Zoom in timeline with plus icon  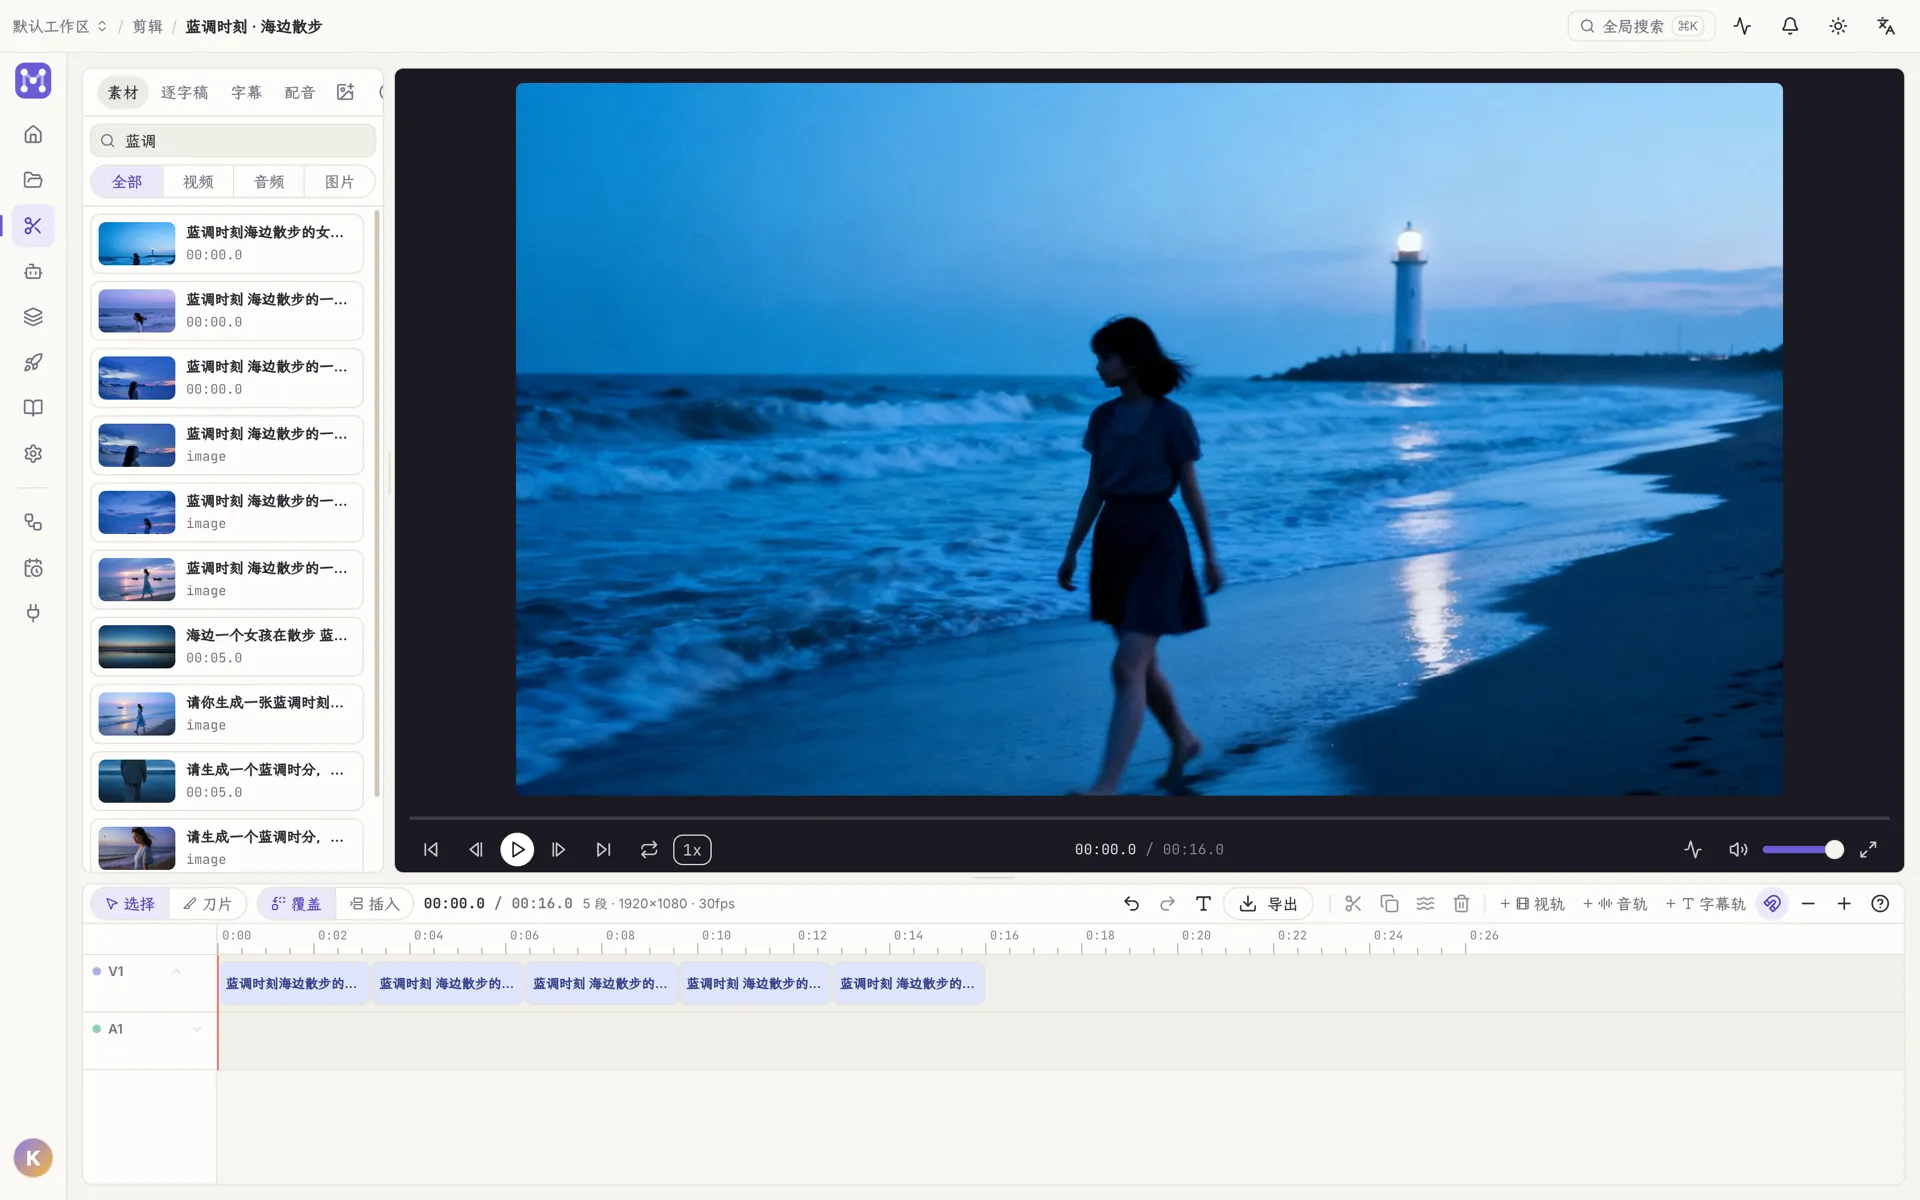pyautogui.click(x=1844, y=904)
